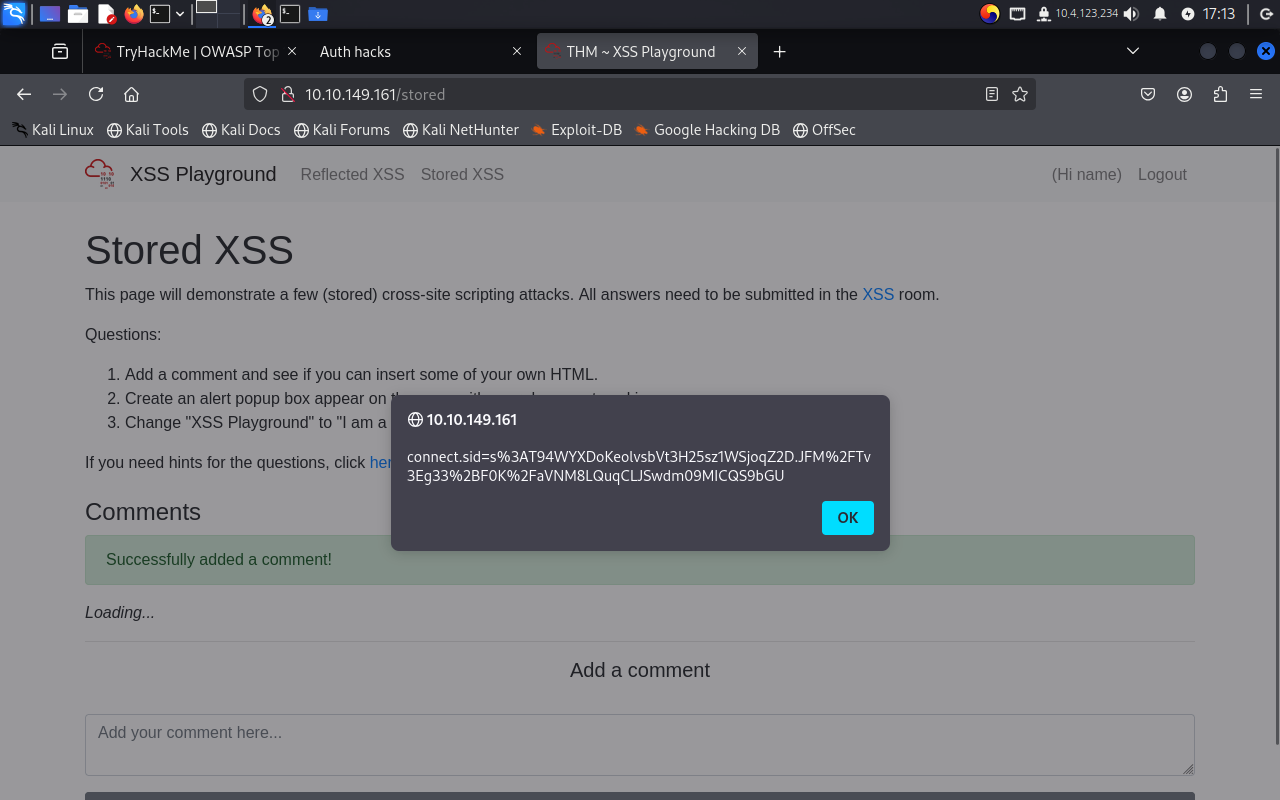The image size is (1280, 800).
Task: Save the page to Pocket
Action: pos(1148,94)
